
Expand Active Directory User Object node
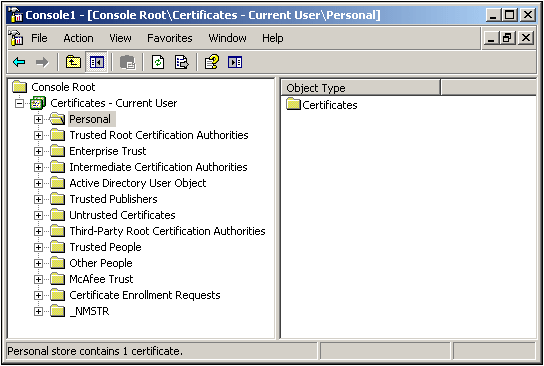(x=38, y=183)
